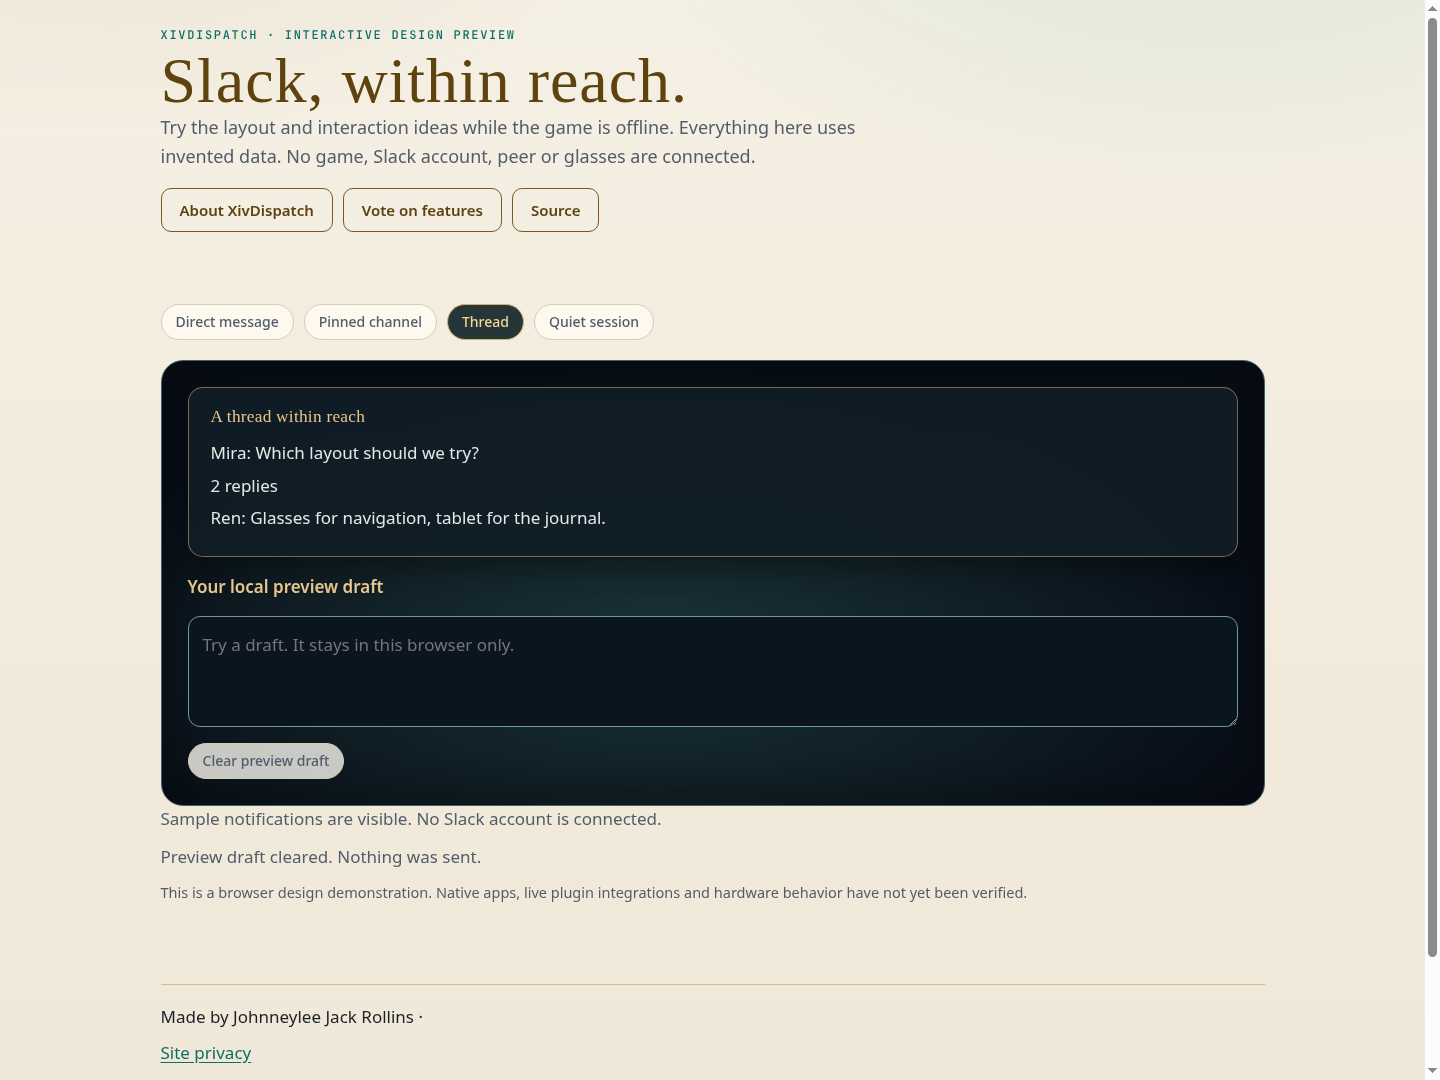Image resolution: width=1440 pixels, height=1080 pixels.
Task: Click the "Sample notifications are visible" status line
Action: point(411,819)
